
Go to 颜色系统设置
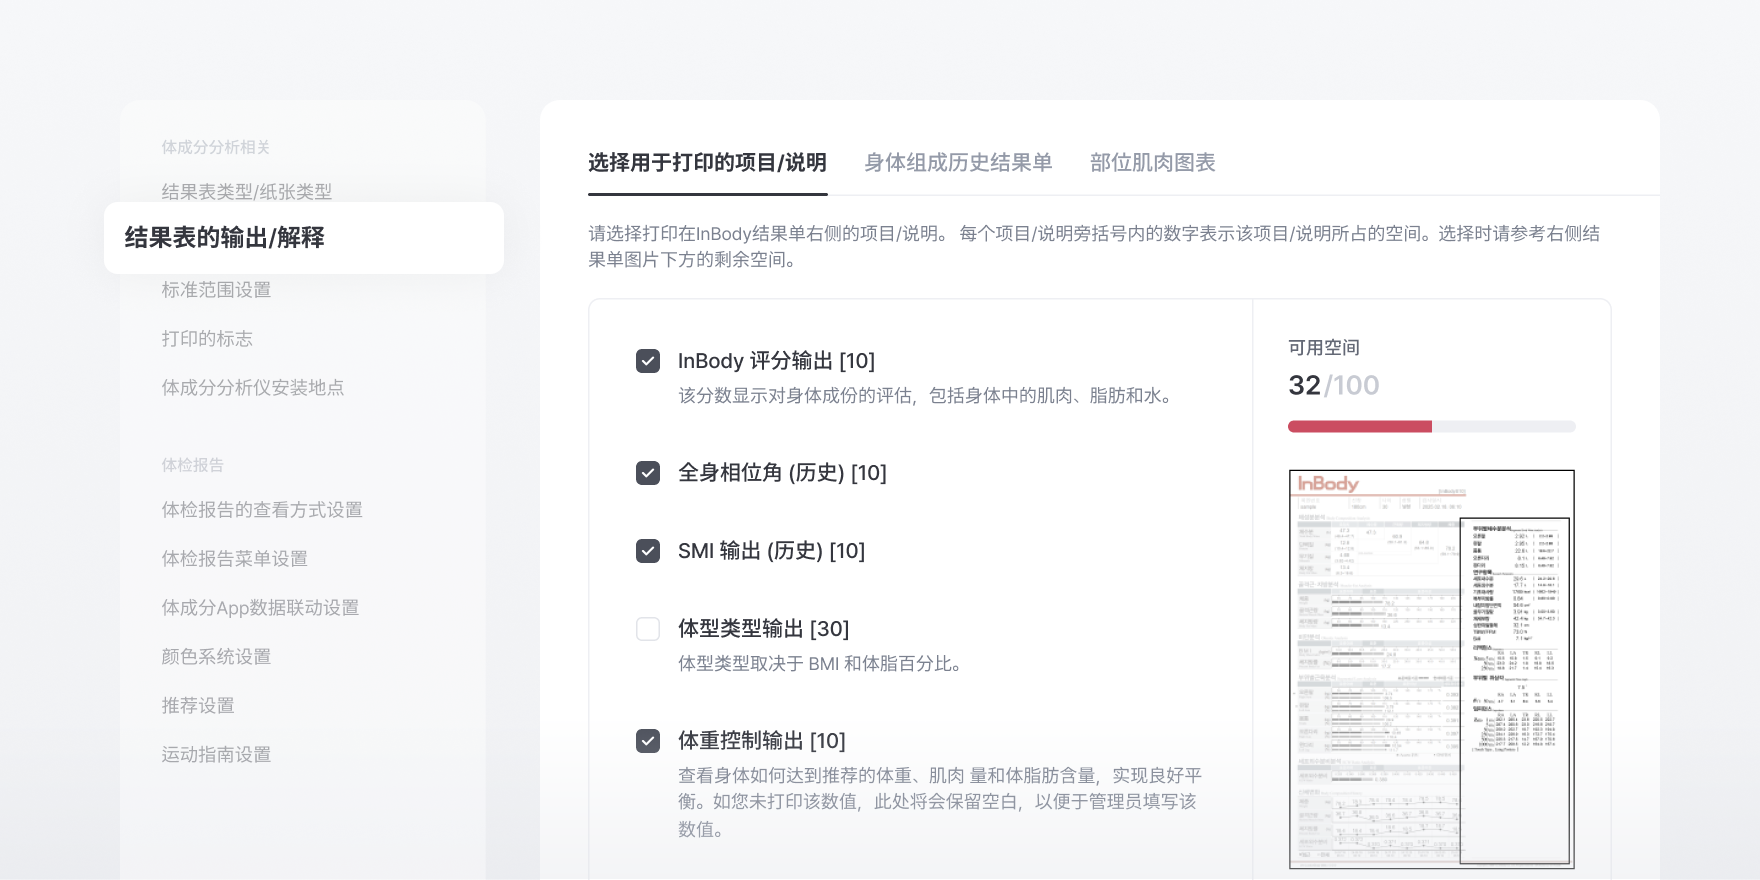(217, 657)
